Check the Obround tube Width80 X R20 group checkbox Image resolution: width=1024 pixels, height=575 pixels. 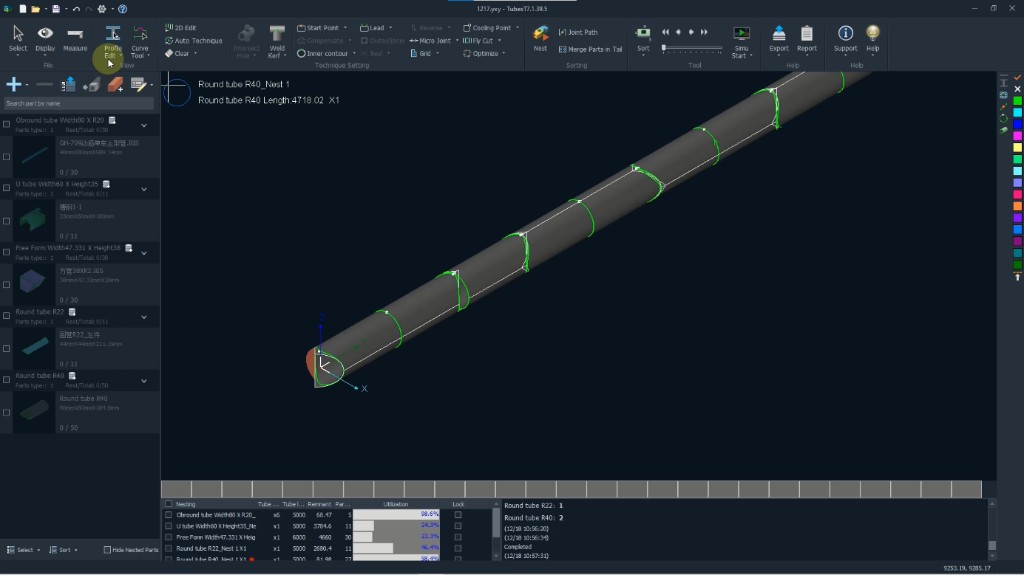click(7, 124)
